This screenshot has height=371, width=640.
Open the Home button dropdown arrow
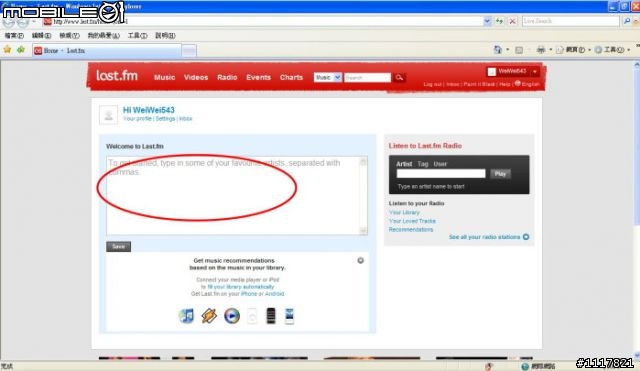pyautogui.click(x=508, y=50)
